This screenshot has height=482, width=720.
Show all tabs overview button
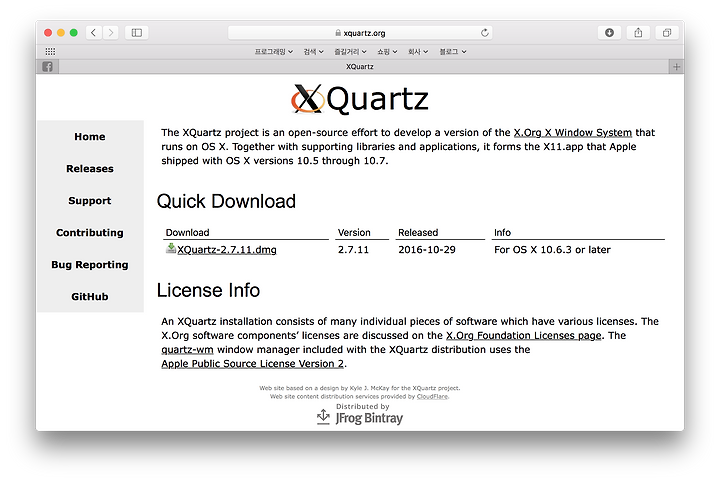[667, 33]
